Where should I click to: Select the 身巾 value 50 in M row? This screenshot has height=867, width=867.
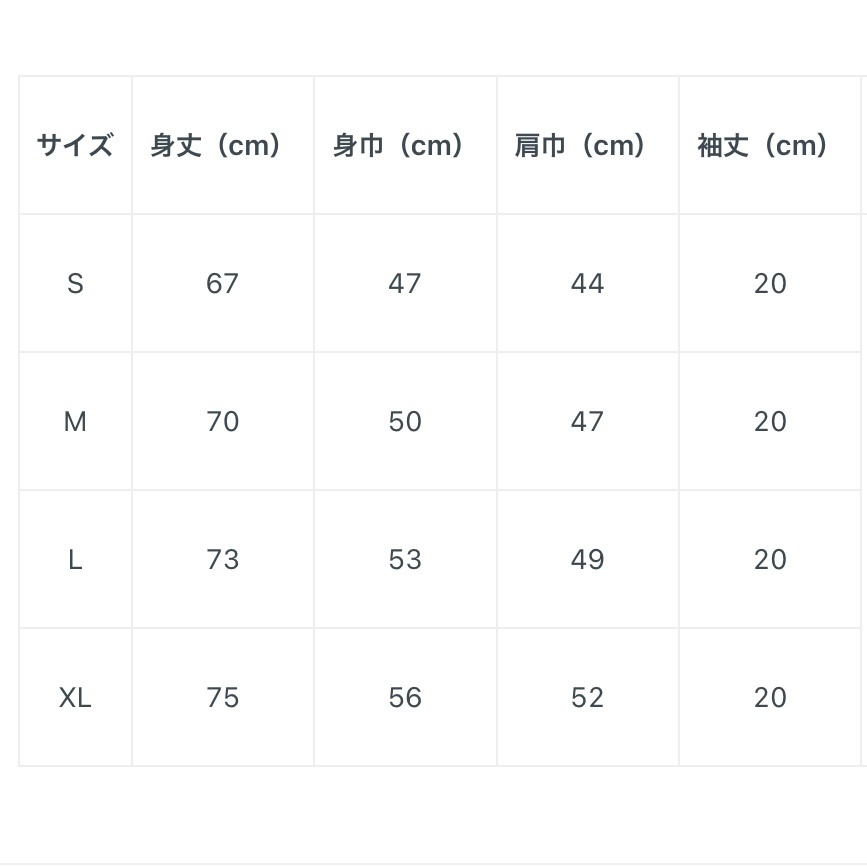point(405,422)
